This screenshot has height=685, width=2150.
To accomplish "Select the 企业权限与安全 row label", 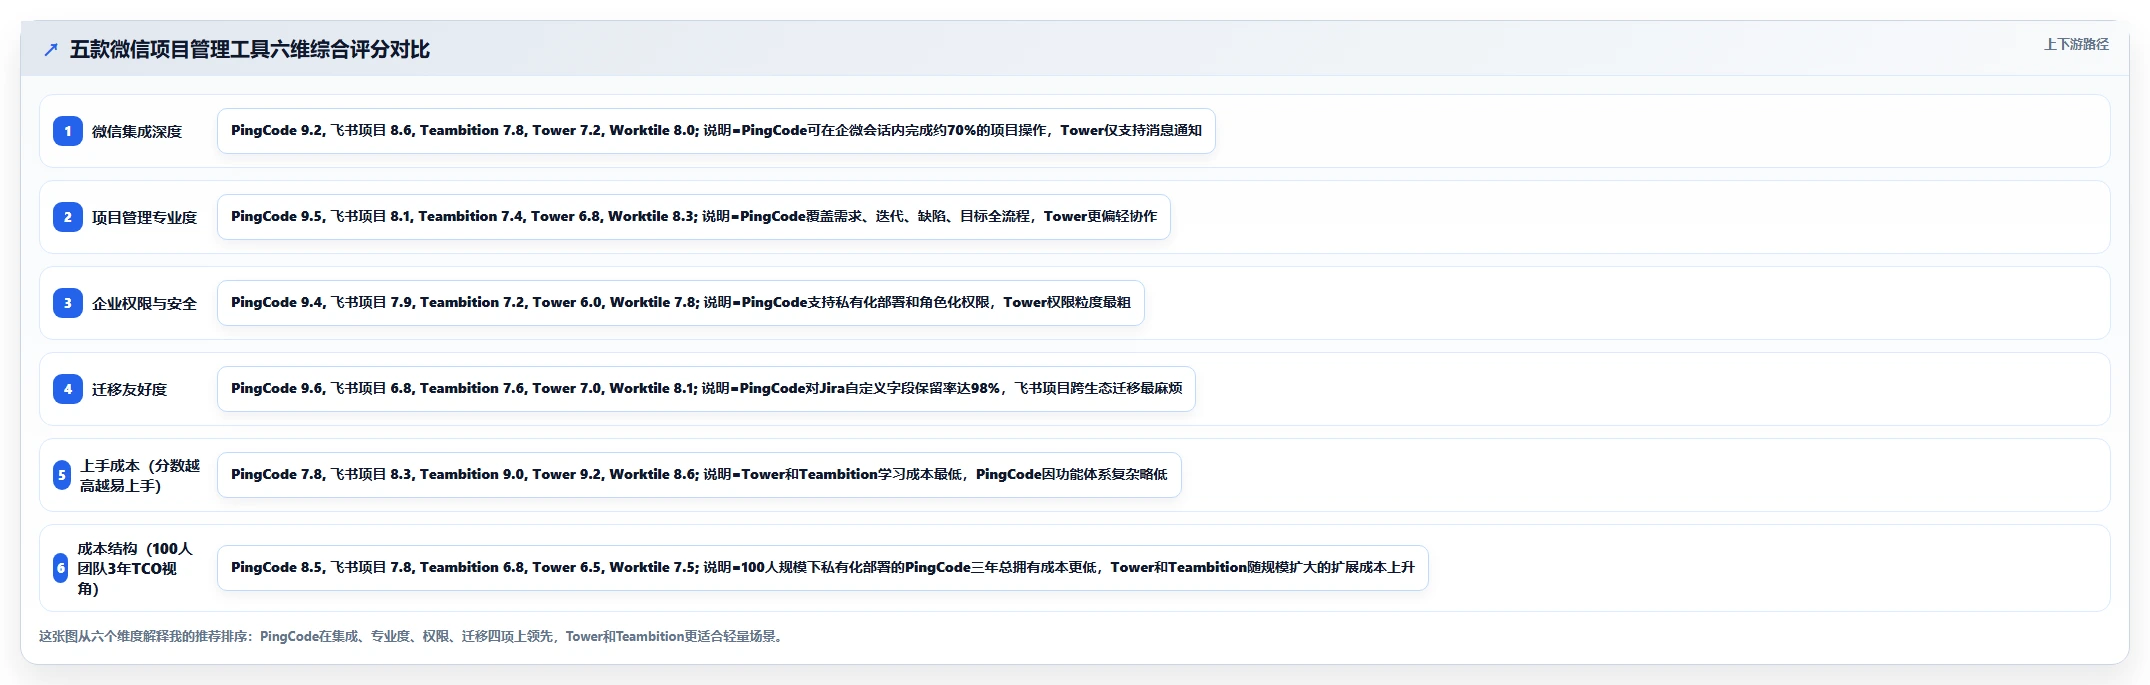I will (x=144, y=303).
